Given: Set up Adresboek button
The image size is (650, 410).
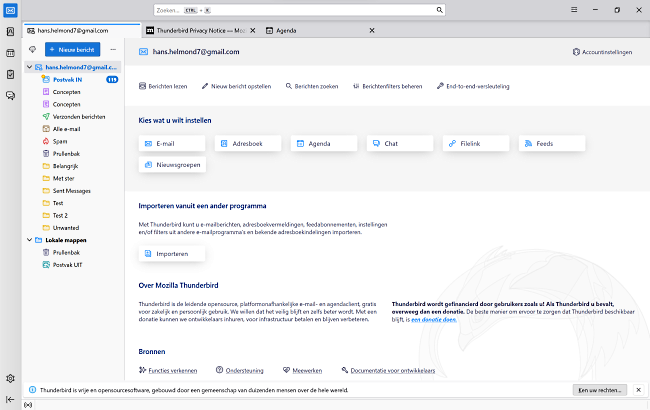Looking at the screenshot, I should pos(248,143).
